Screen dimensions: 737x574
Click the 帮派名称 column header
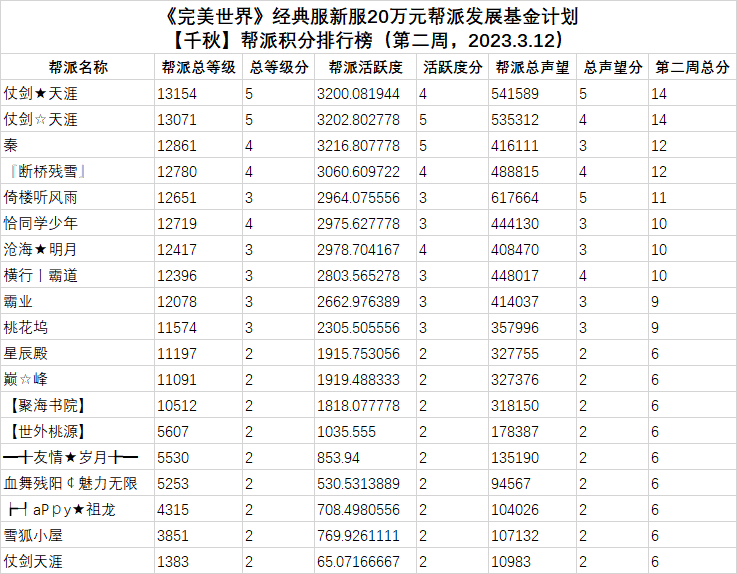coord(78,67)
